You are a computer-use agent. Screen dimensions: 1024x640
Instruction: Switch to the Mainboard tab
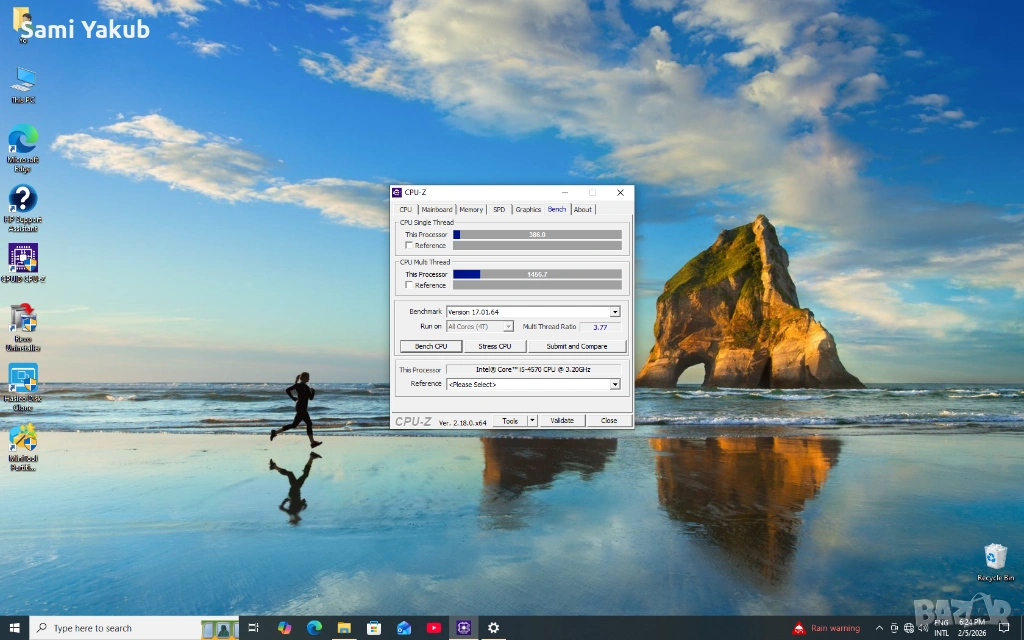coord(436,210)
